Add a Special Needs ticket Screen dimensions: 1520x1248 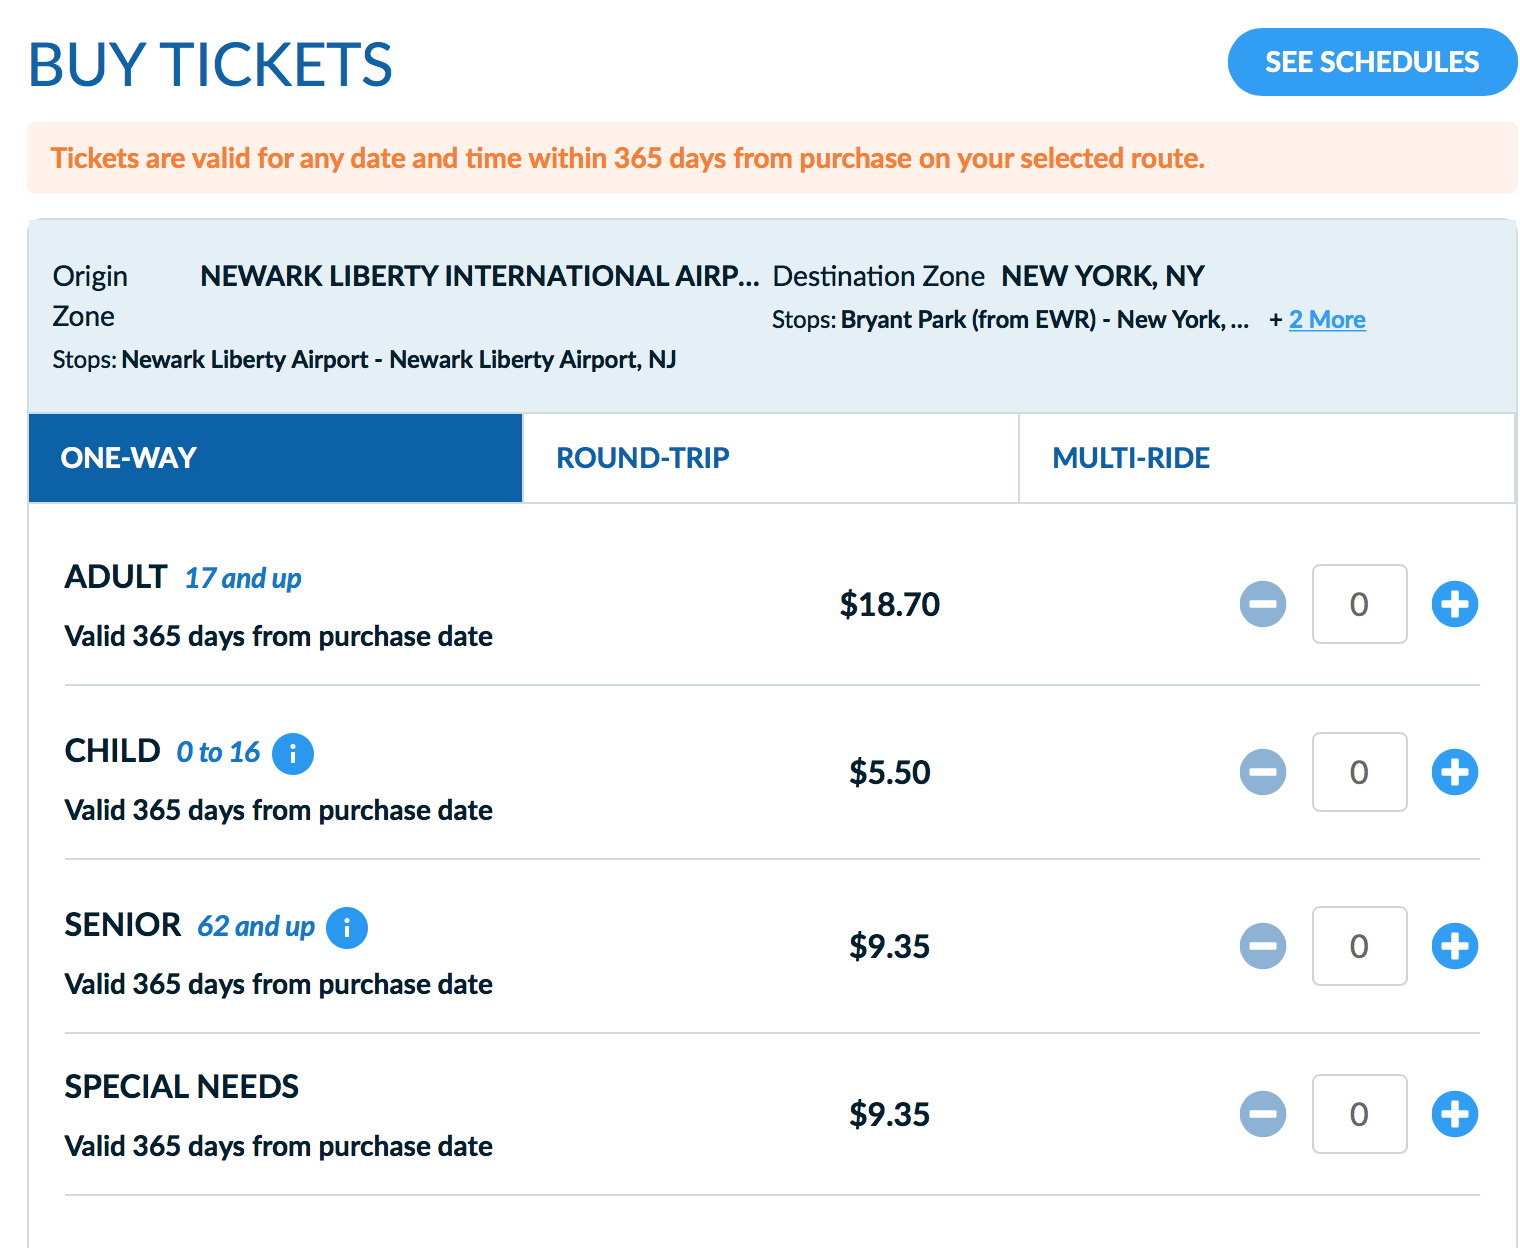click(1455, 1114)
